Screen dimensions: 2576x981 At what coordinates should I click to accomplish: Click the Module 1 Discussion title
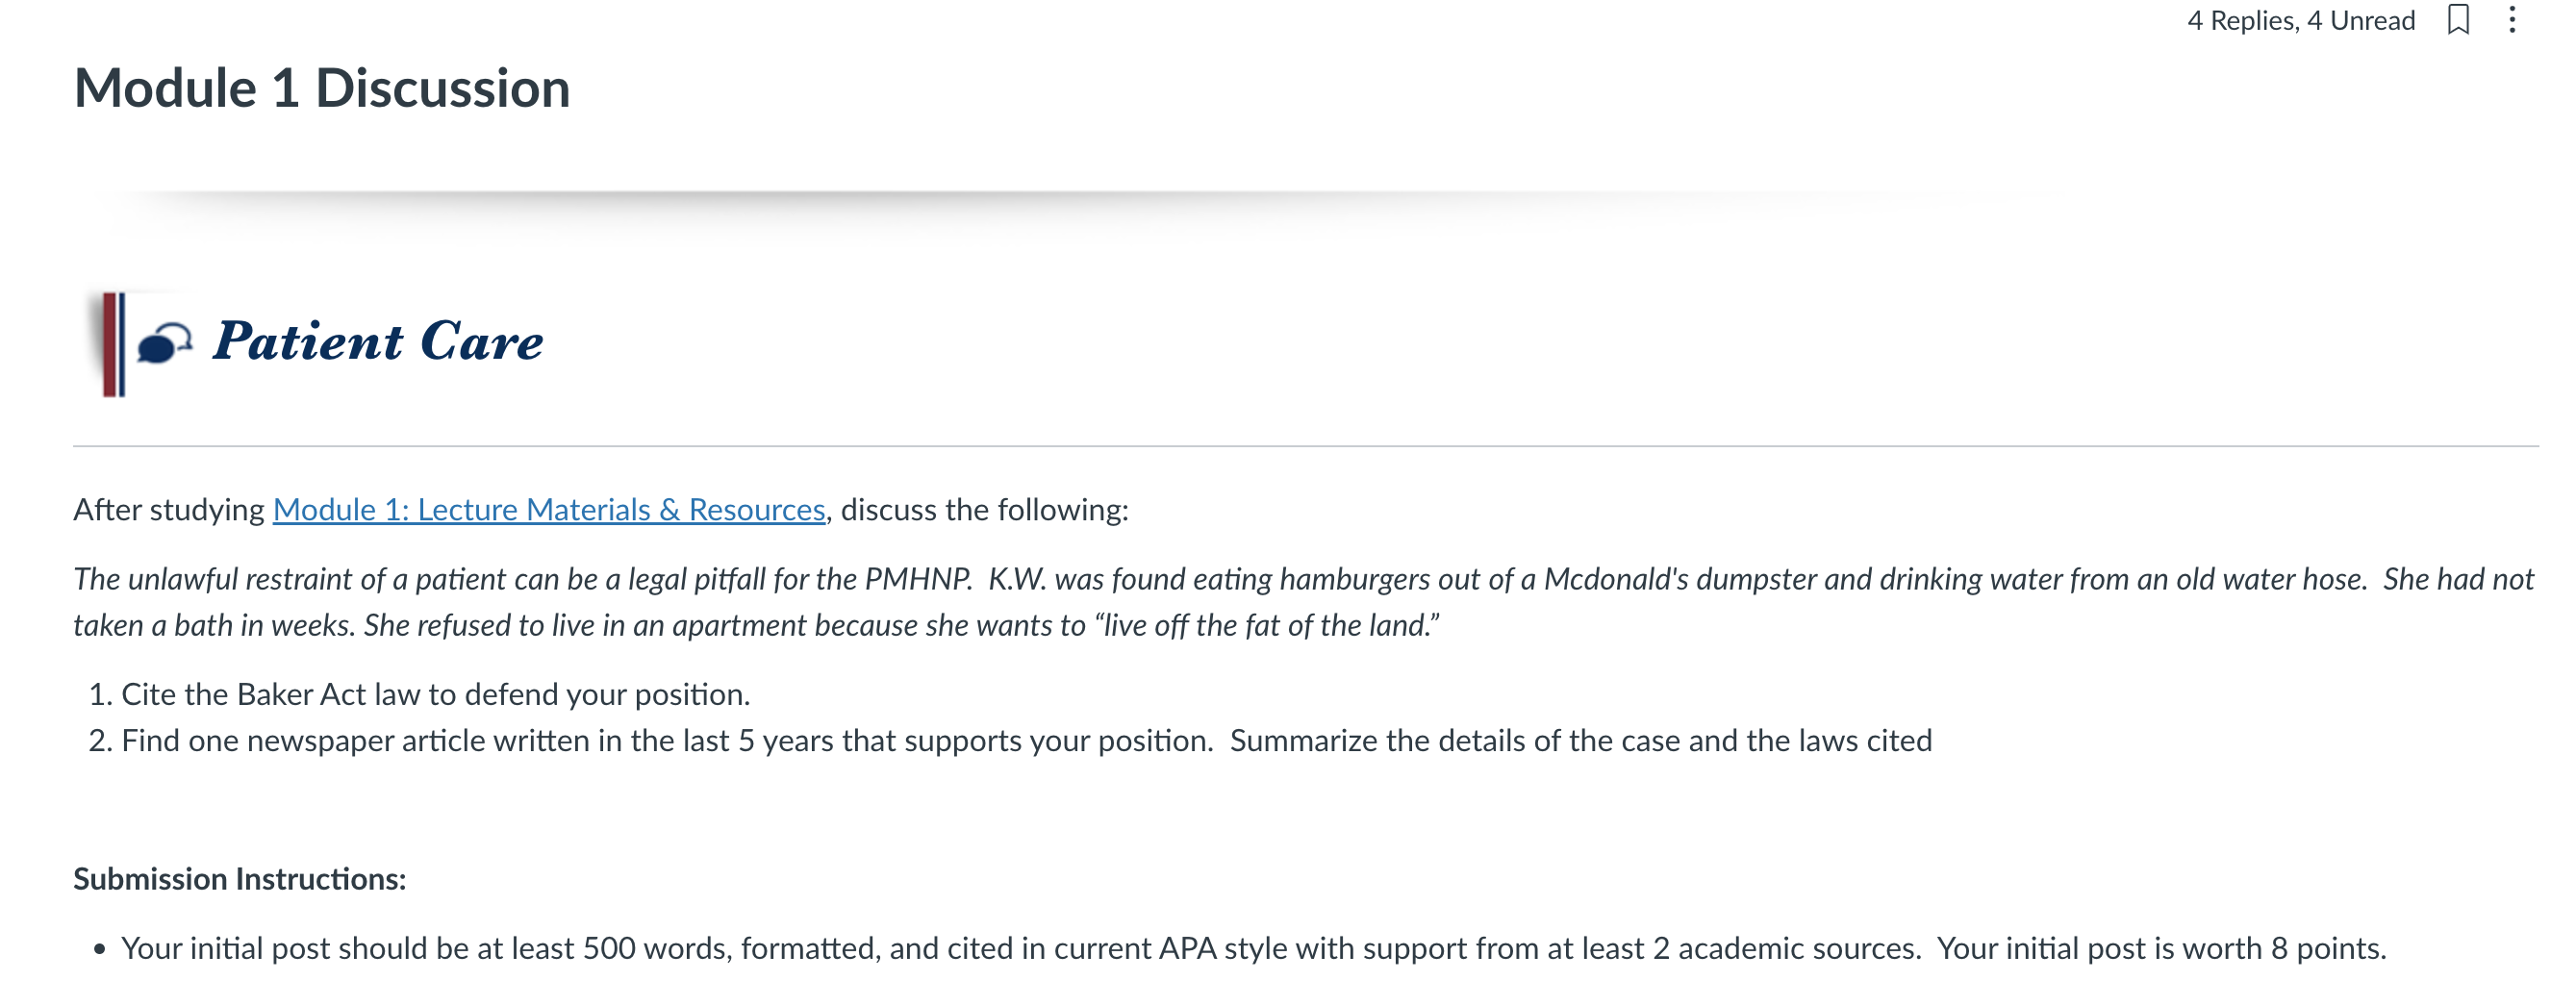(322, 88)
